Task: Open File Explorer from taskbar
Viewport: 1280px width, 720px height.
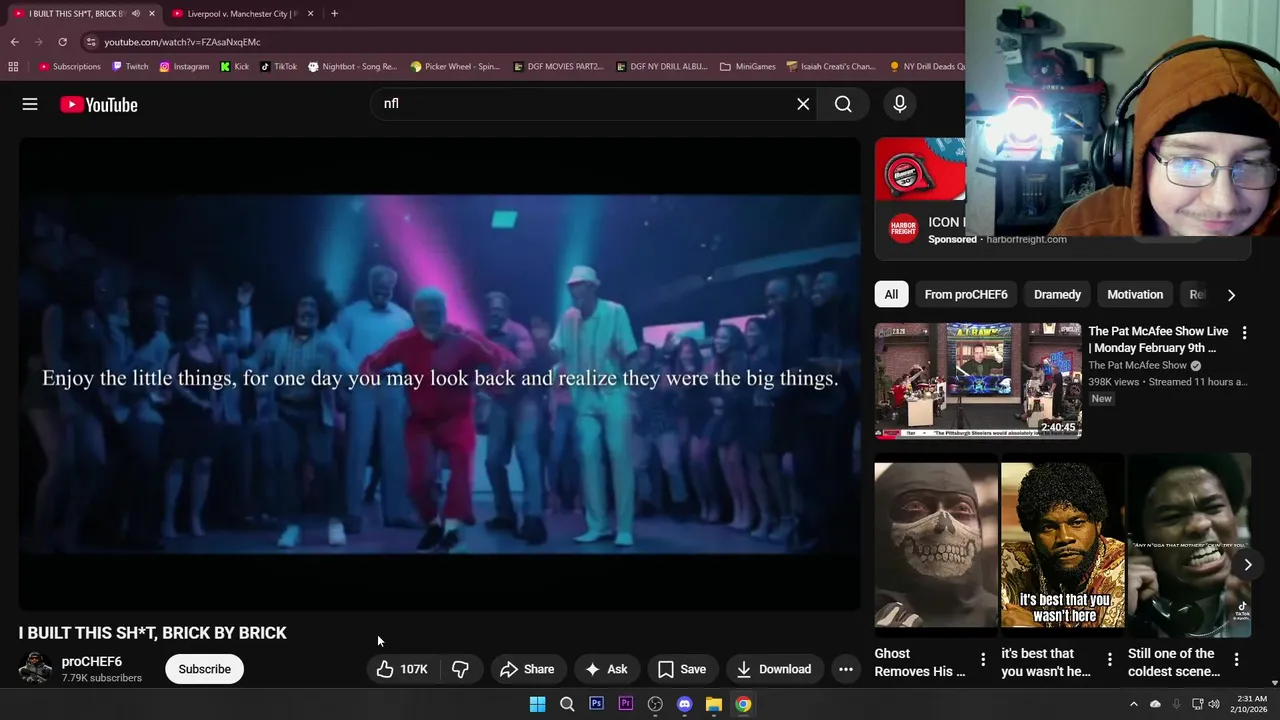Action: coord(714,704)
